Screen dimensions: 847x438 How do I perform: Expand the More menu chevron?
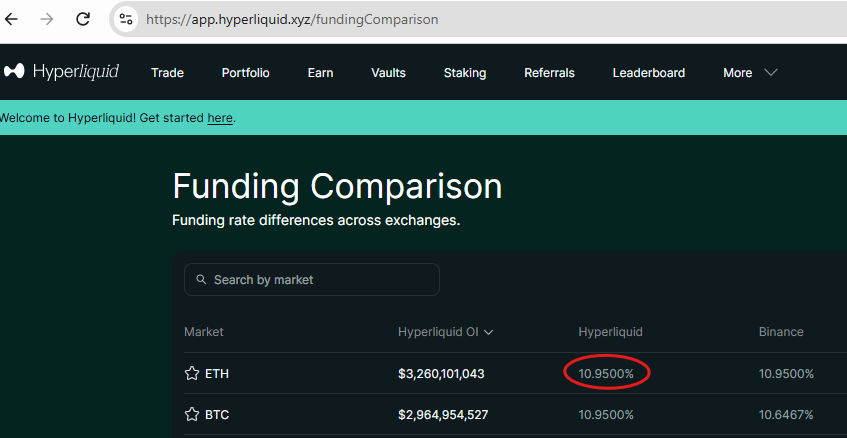pyautogui.click(x=771, y=72)
